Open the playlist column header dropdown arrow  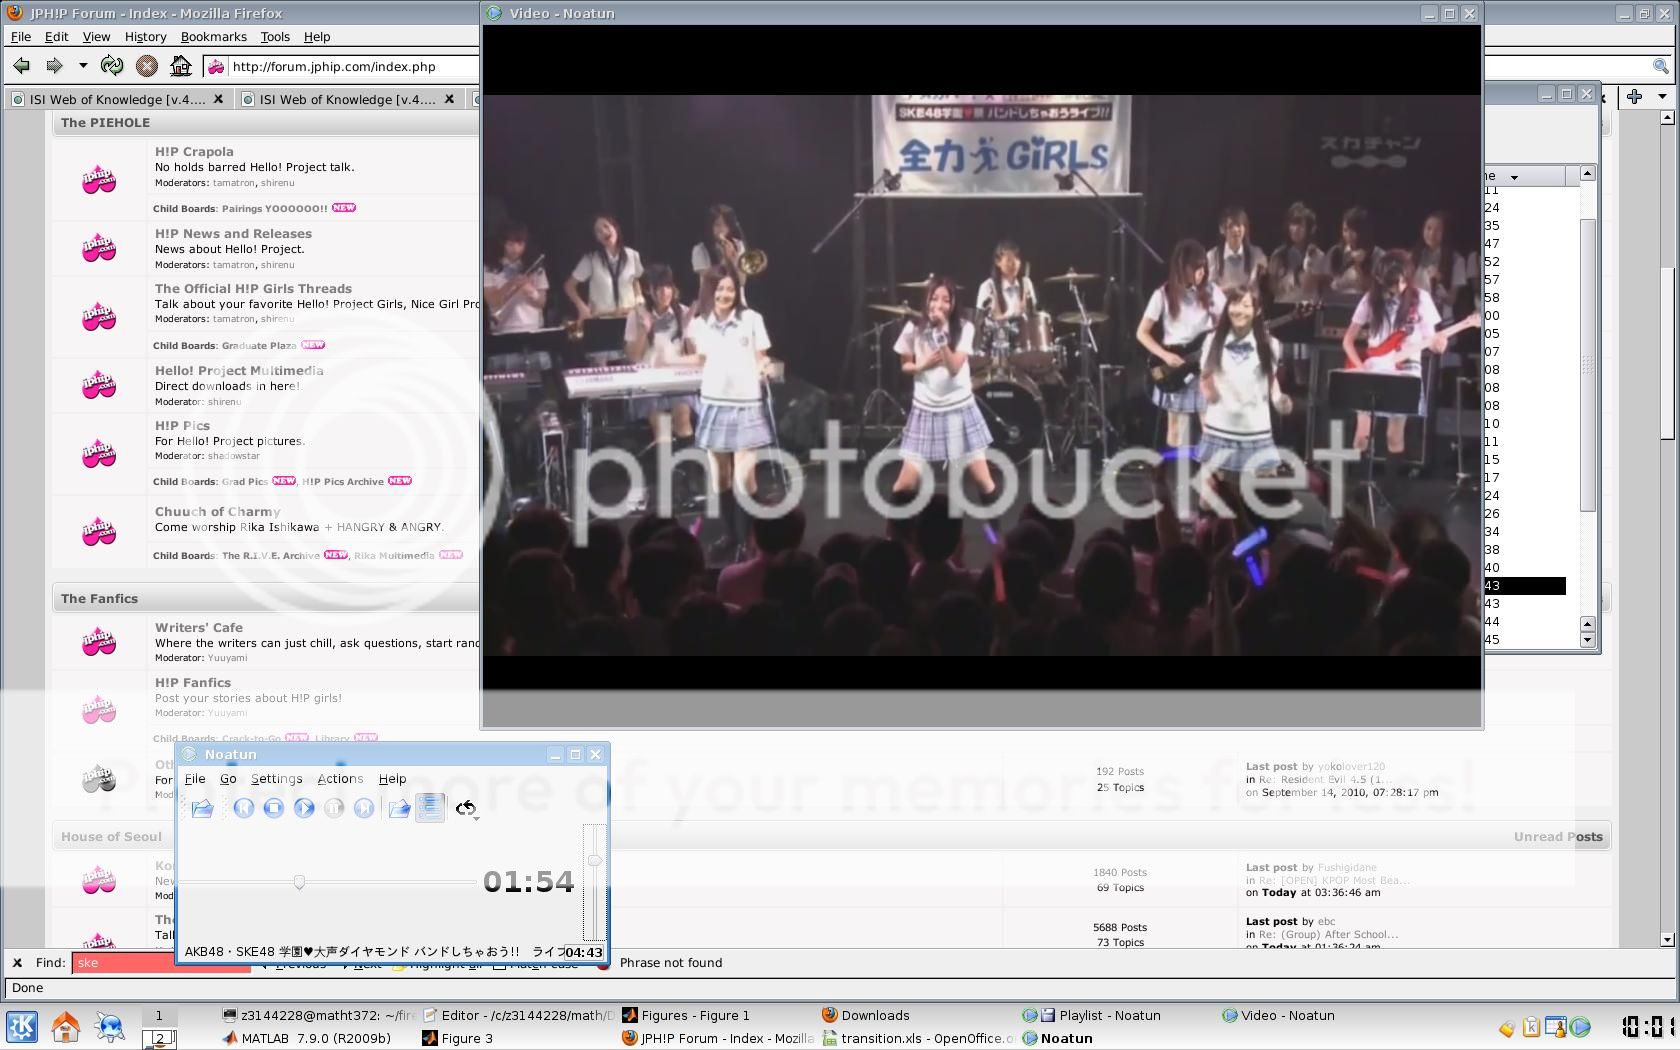pos(1514,177)
